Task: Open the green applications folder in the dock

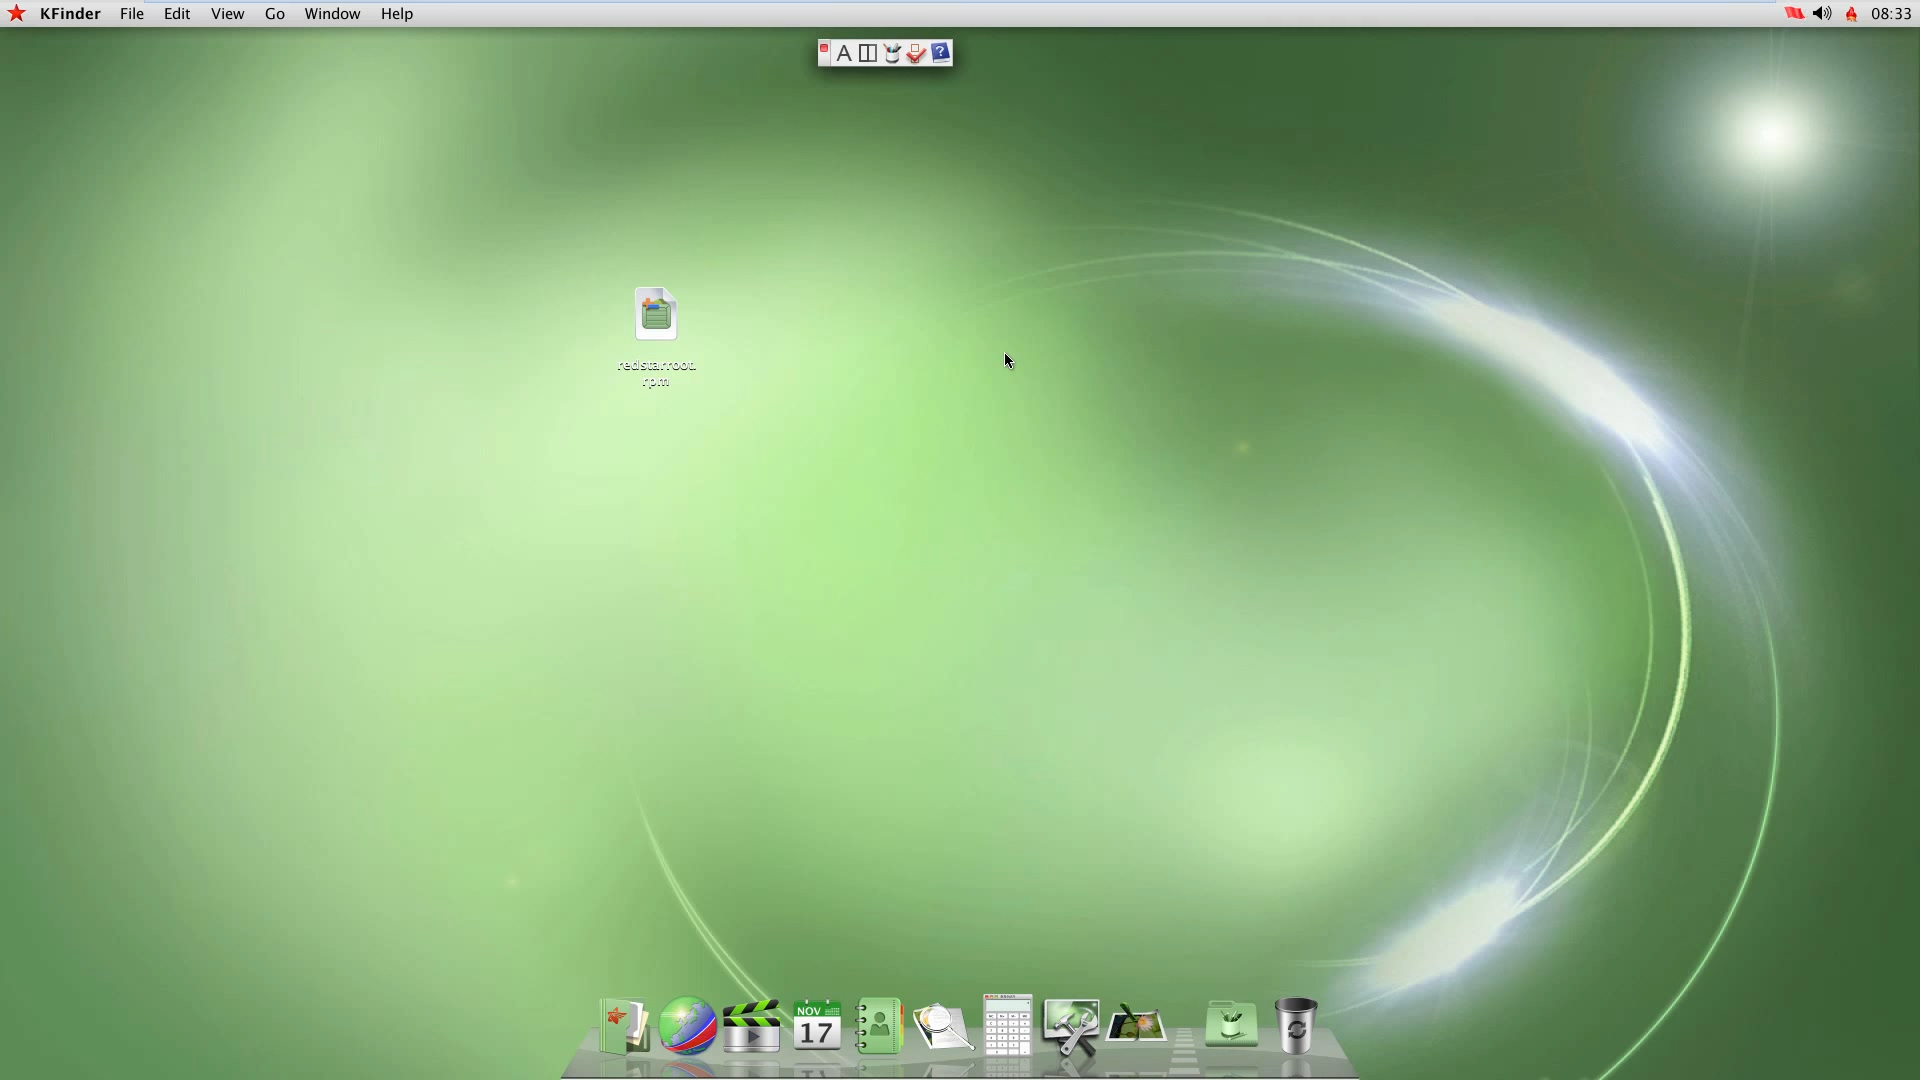Action: click(x=1231, y=1025)
